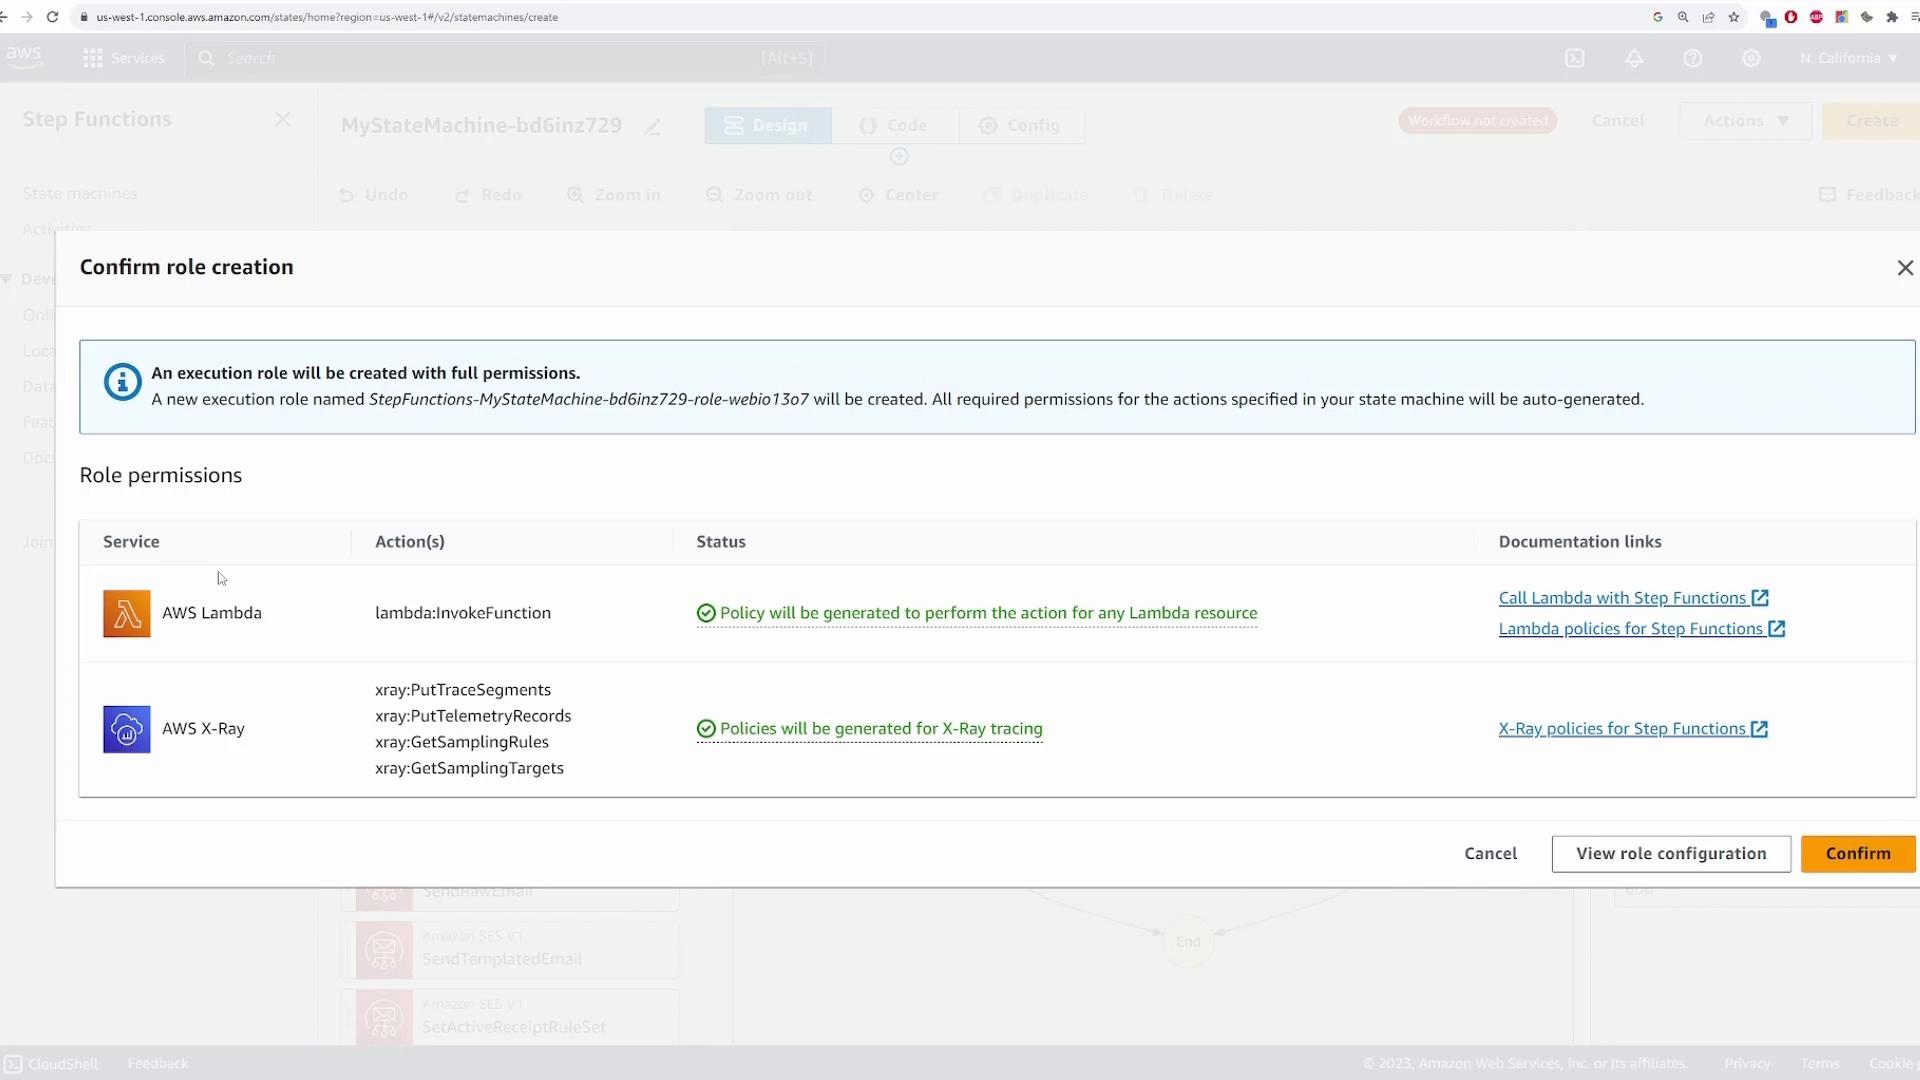Open the help question mark icon
This screenshot has height=1080, width=1920.
1692,58
